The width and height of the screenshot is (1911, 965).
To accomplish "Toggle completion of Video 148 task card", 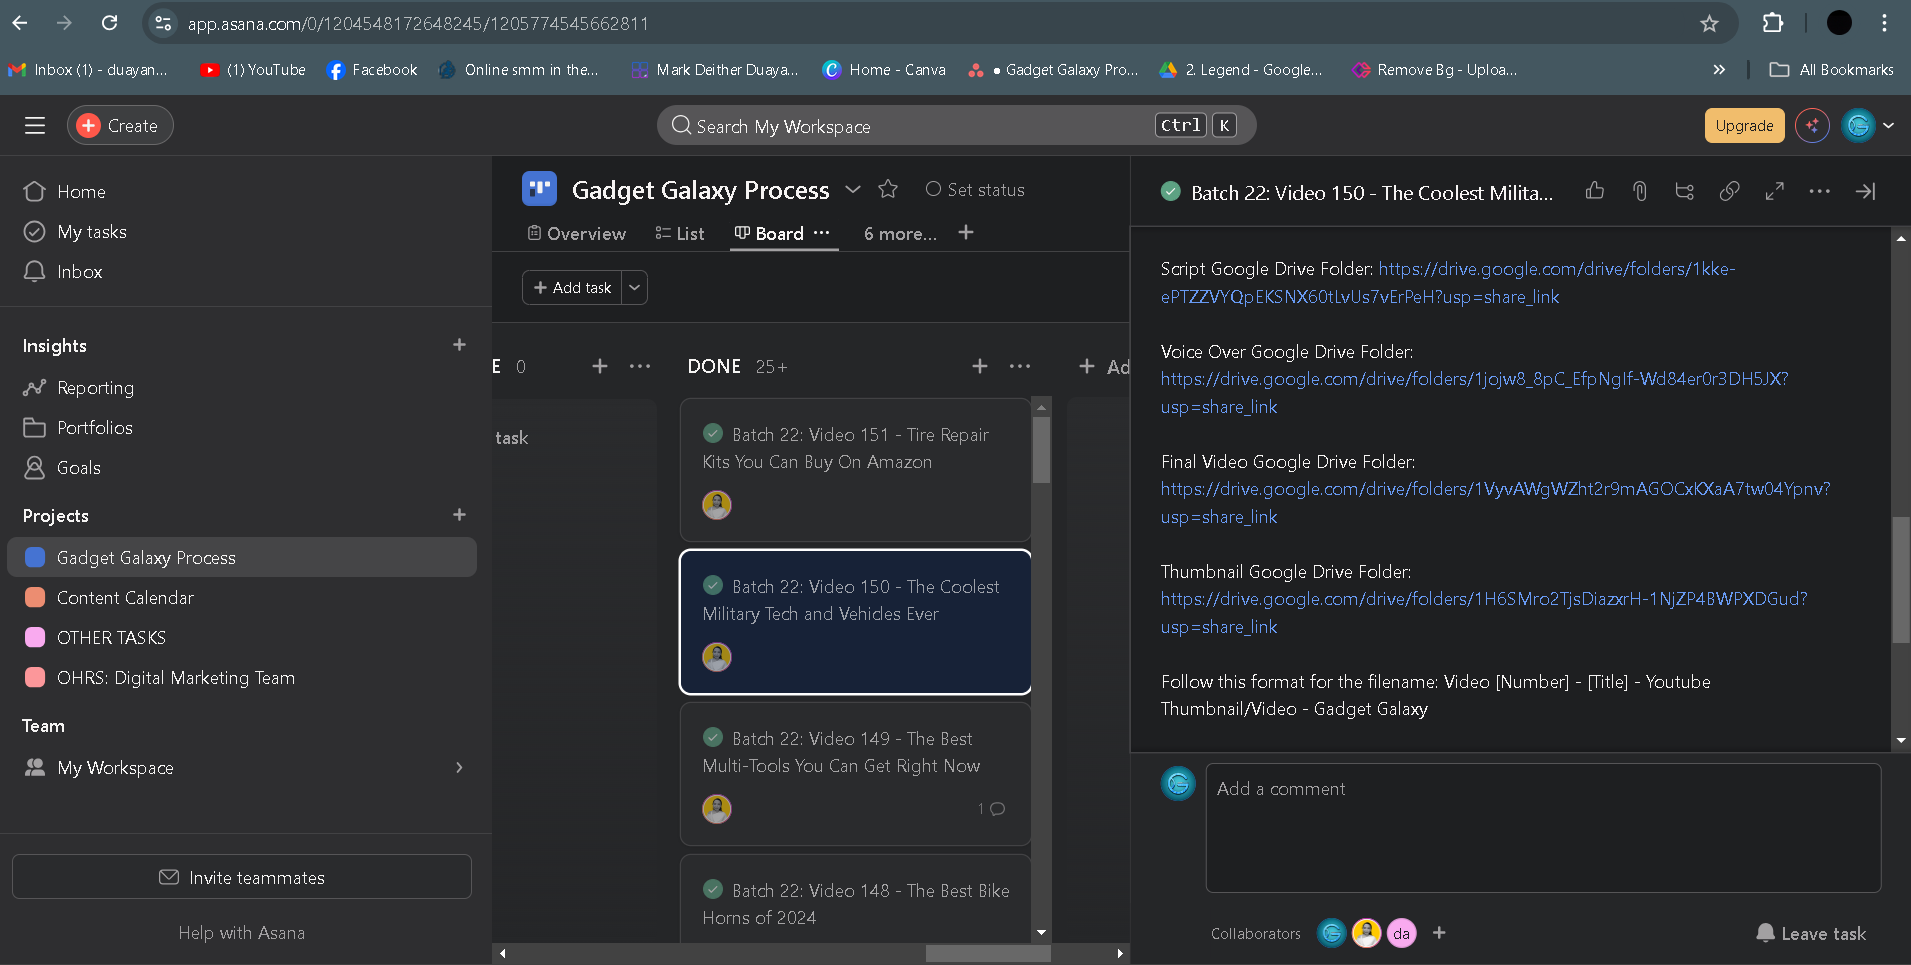I will (x=713, y=890).
